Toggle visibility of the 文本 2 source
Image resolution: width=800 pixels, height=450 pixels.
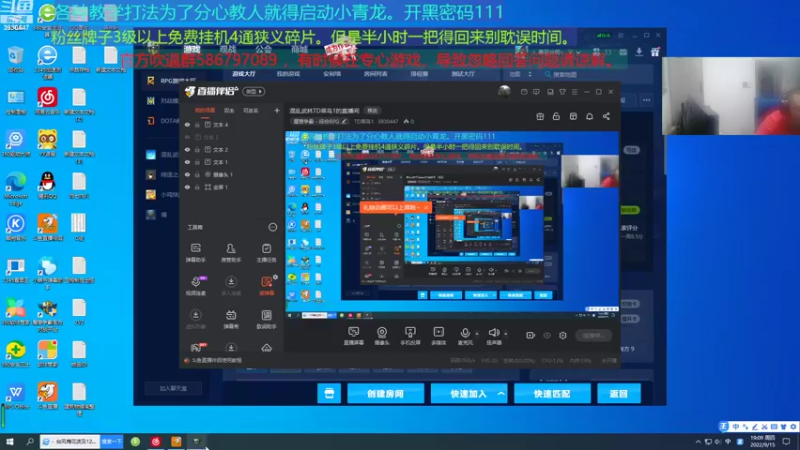click(x=187, y=149)
